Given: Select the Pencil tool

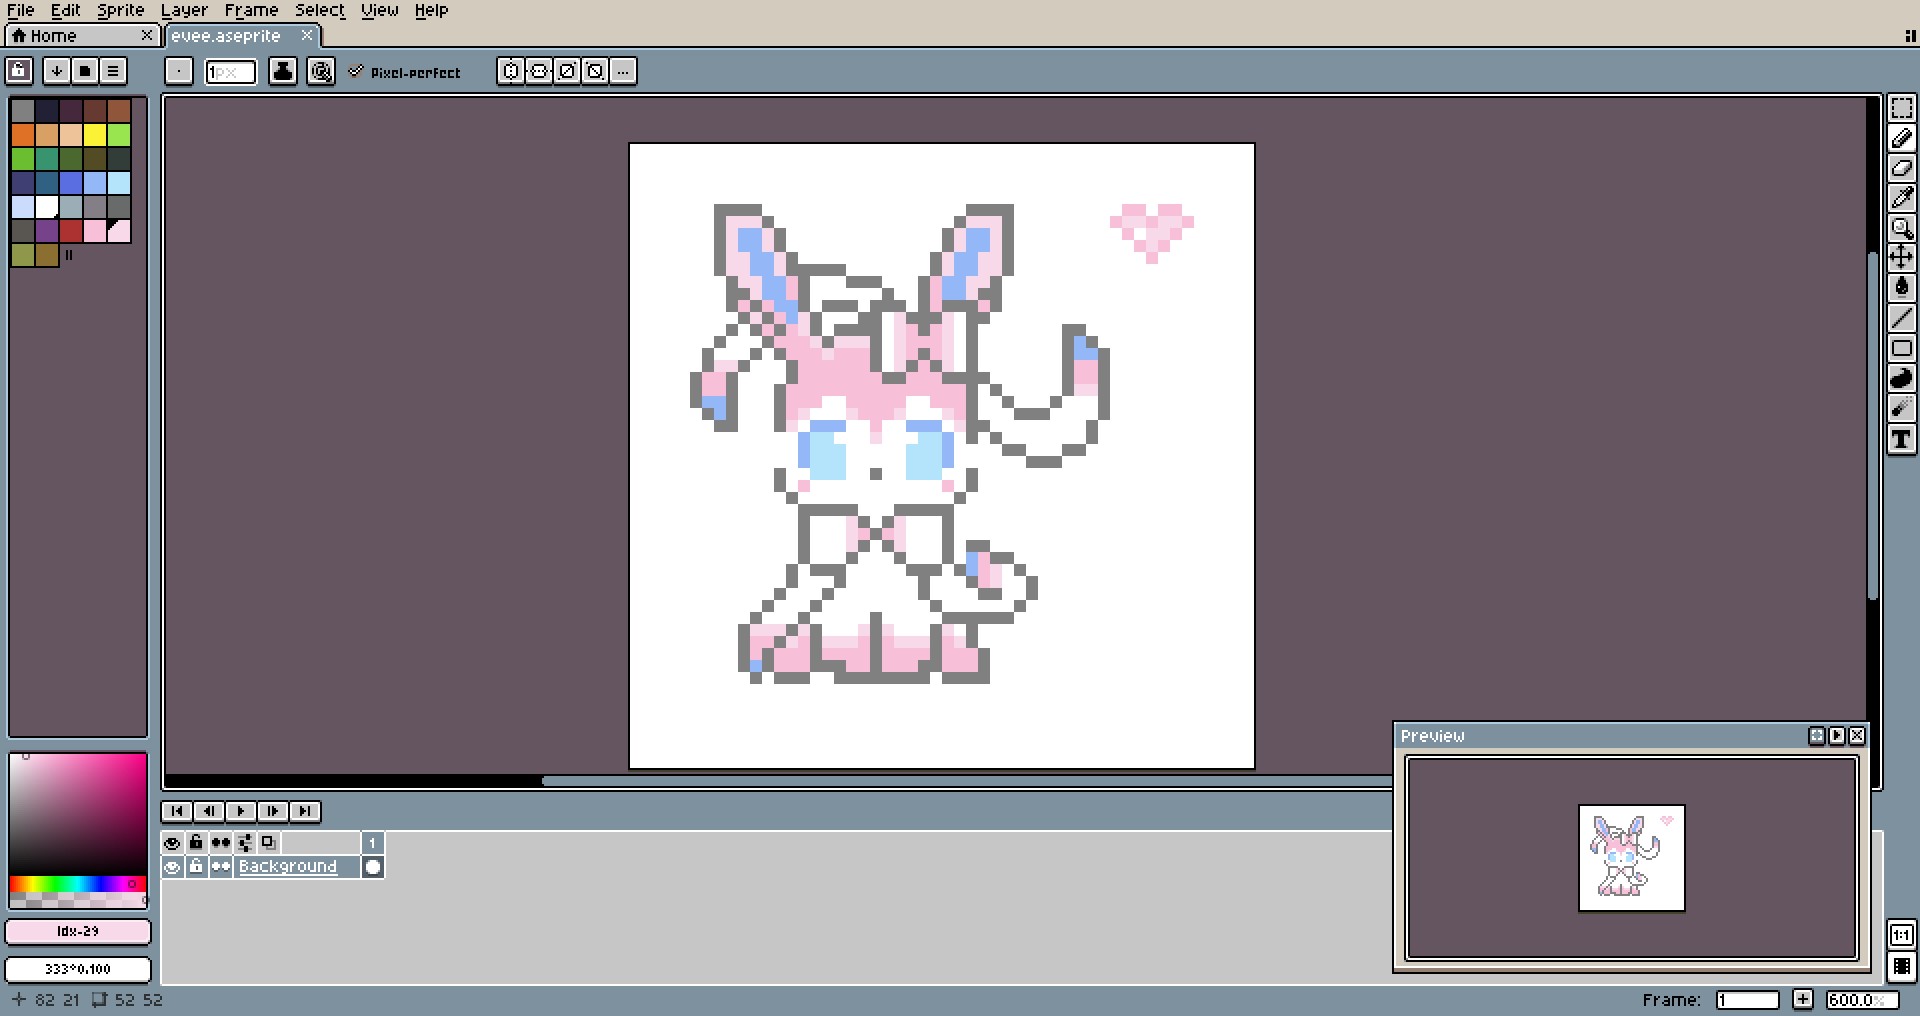Looking at the screenshot, I should (x=1901, y=138).
